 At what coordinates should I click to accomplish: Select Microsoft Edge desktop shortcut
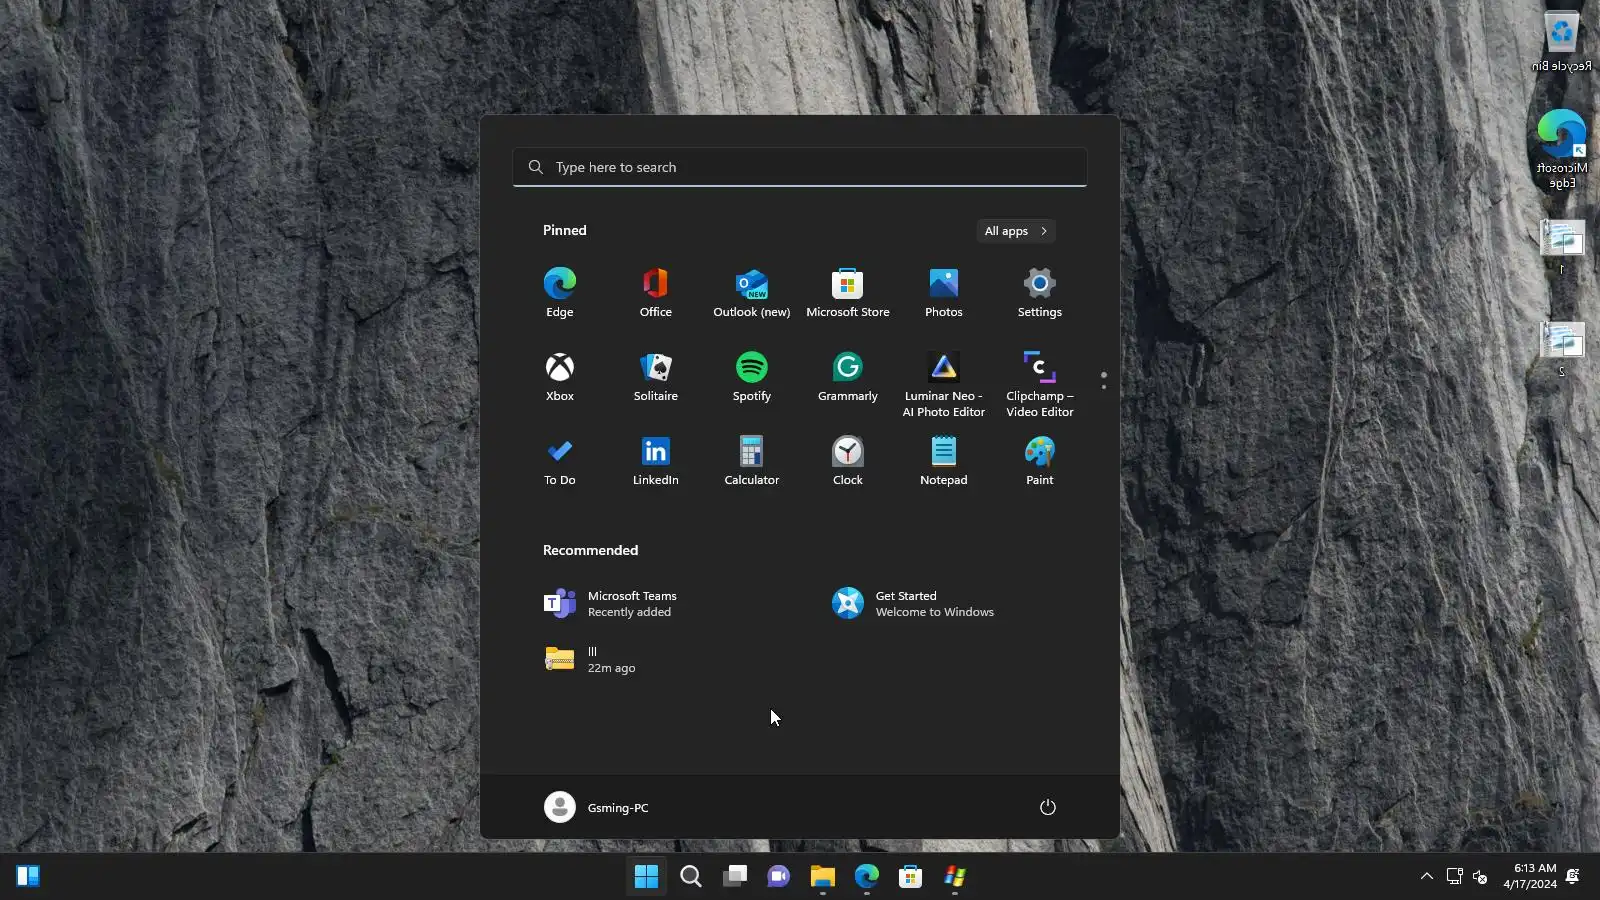coord(1562,150)
